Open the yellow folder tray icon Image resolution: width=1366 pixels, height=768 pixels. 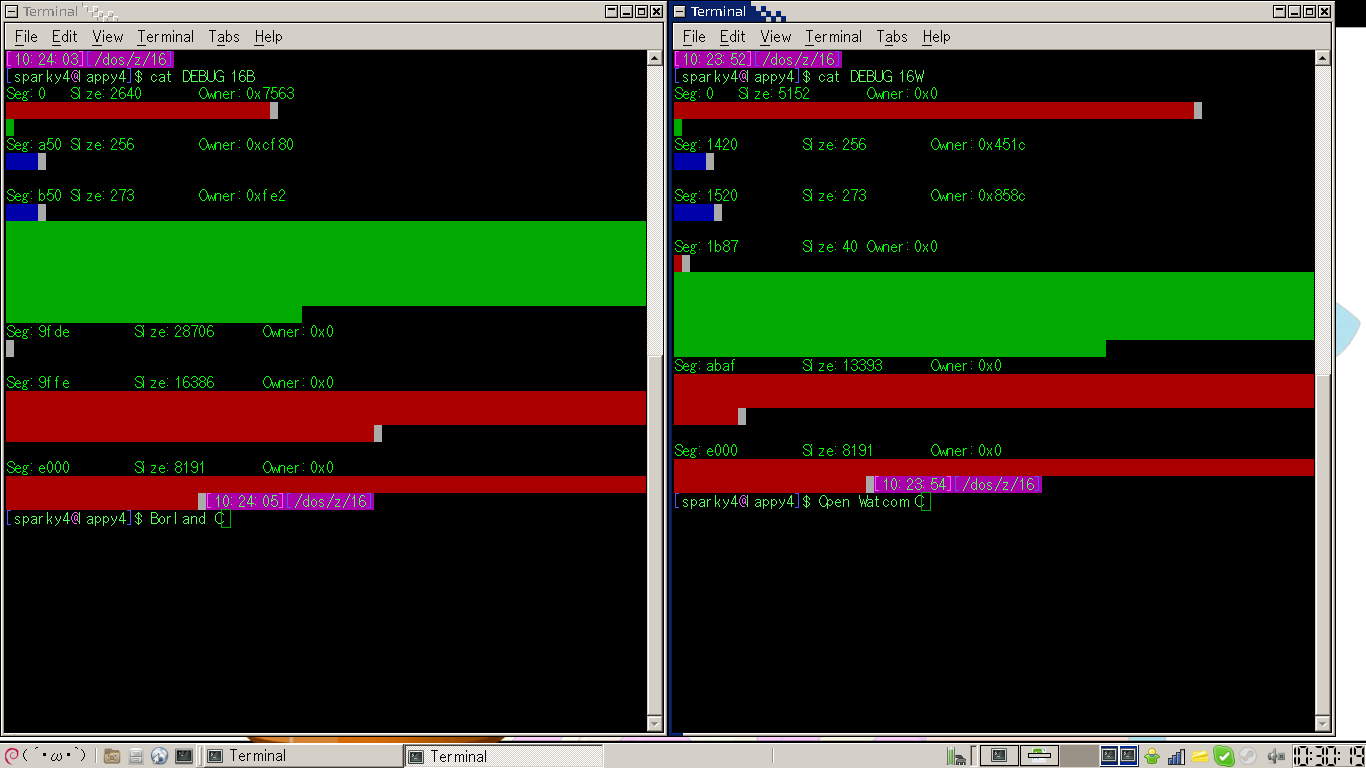tap(1199, 756)
